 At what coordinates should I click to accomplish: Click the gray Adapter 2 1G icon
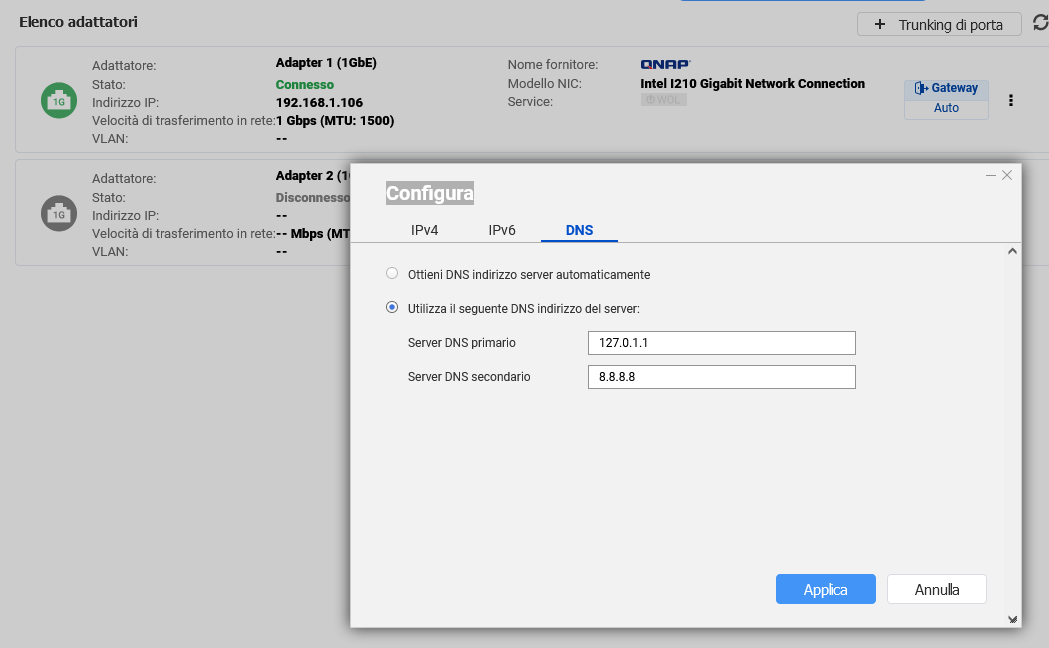(x=58, y=213)
